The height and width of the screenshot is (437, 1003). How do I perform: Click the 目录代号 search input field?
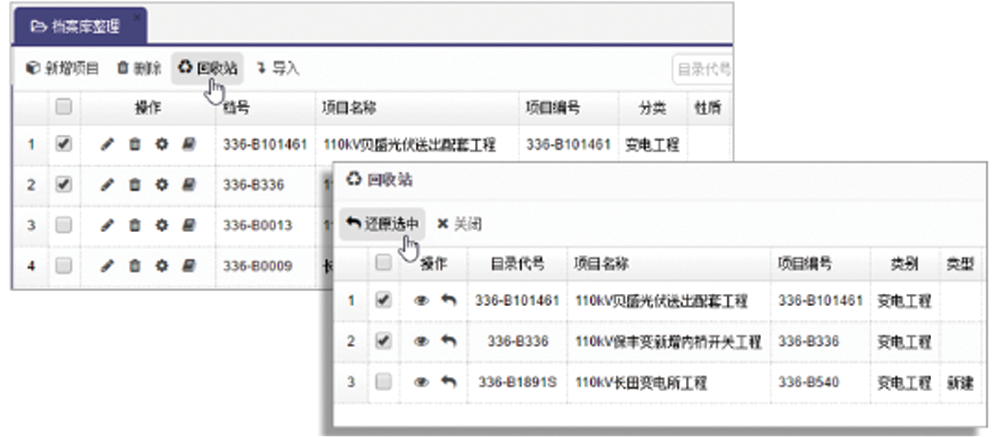coord(702,69)
